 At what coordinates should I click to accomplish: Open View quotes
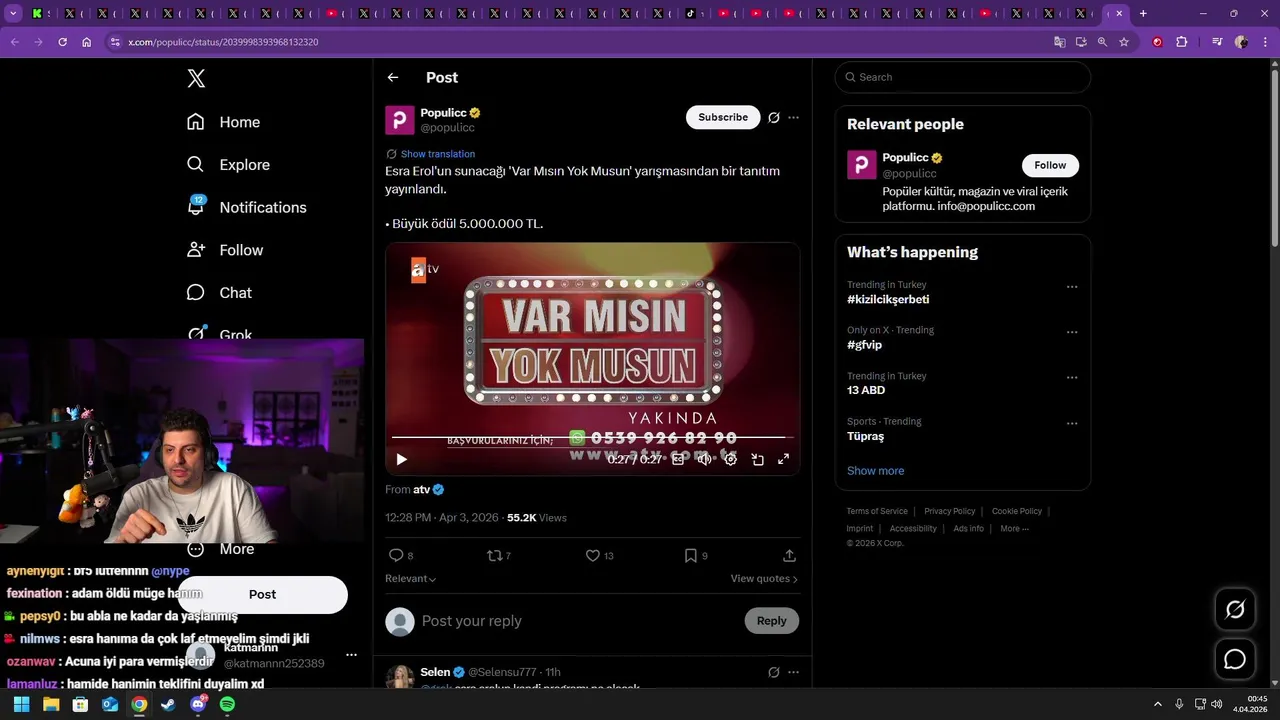tap(764, 579)
